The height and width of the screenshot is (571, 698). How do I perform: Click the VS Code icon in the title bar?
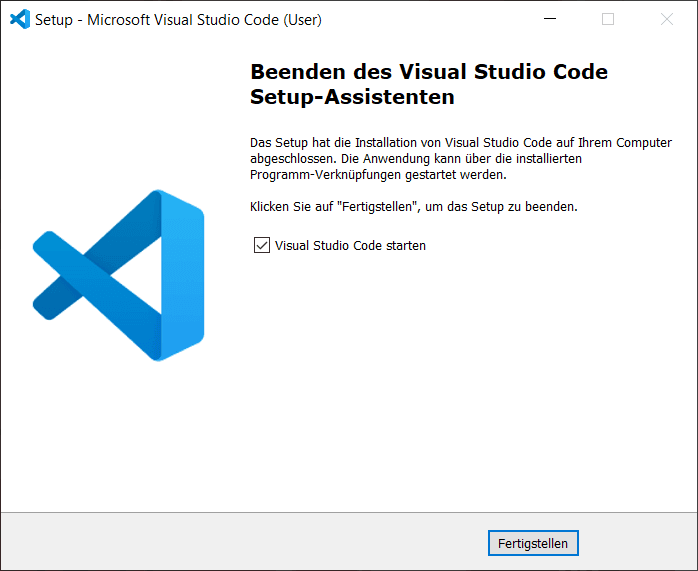tap(20, 19)
